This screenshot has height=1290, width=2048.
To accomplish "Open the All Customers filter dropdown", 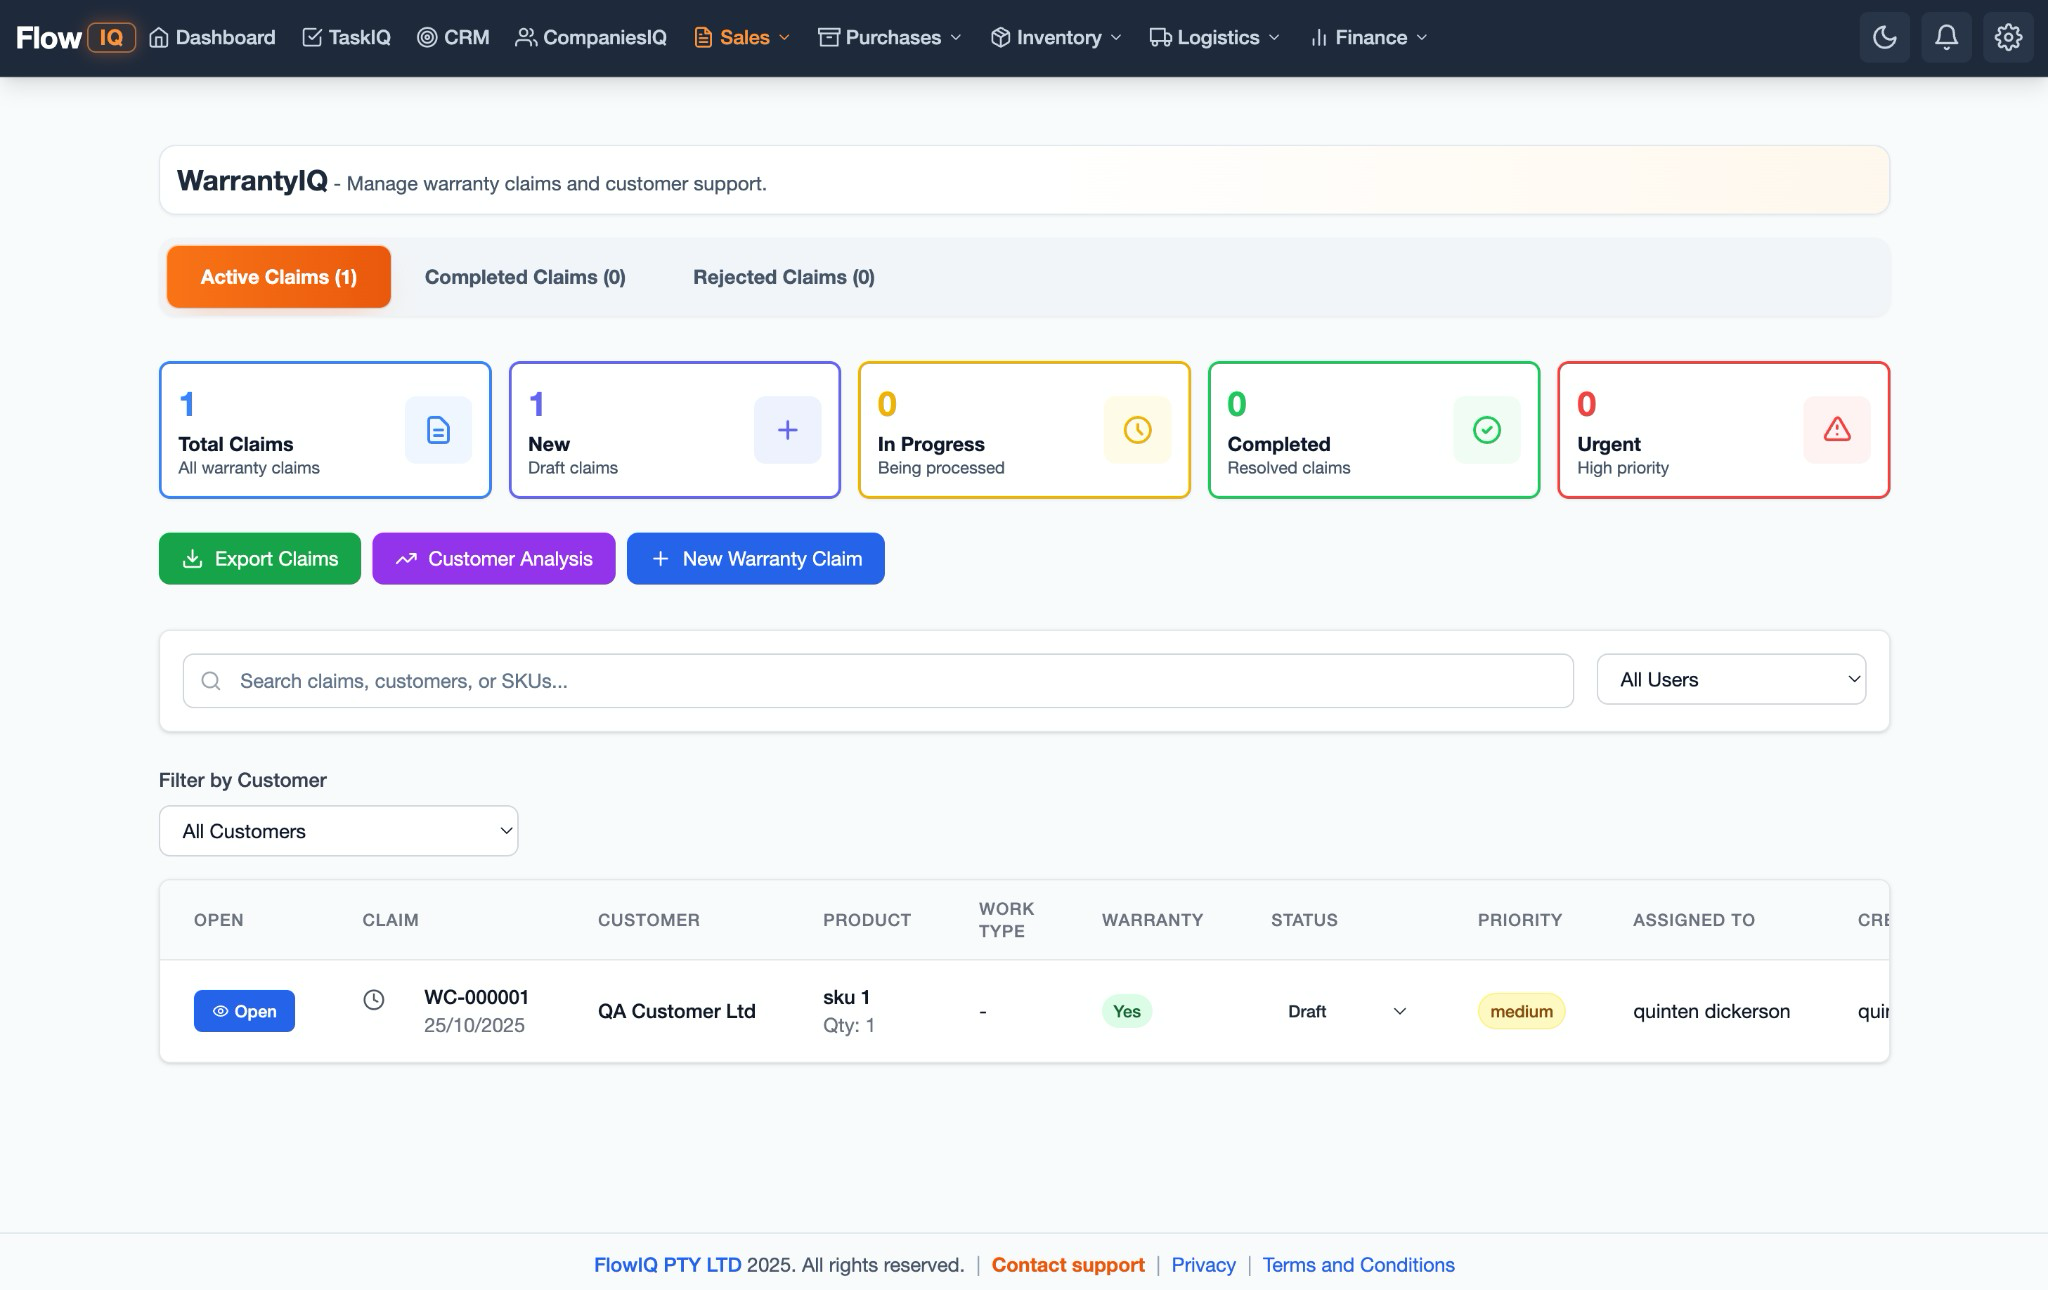I will pyautogui.click(x=337, y=830).
